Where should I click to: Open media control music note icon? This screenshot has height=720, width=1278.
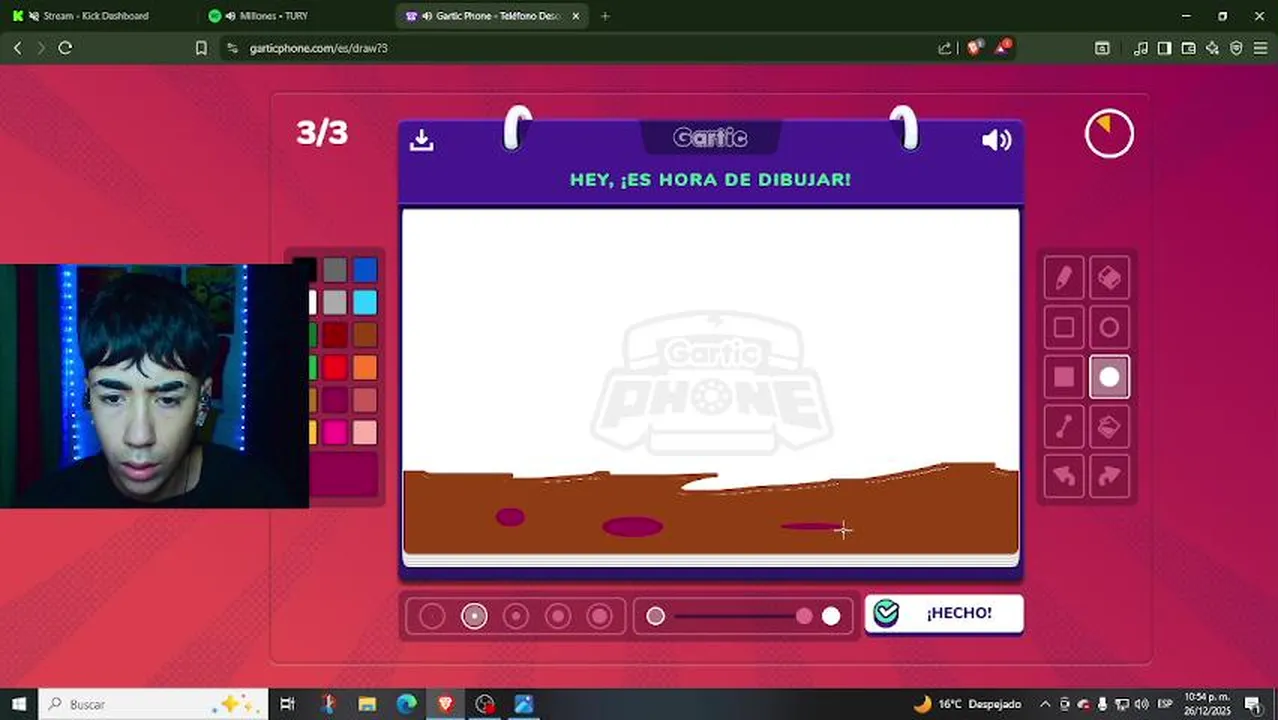(x=1141, y=48)
